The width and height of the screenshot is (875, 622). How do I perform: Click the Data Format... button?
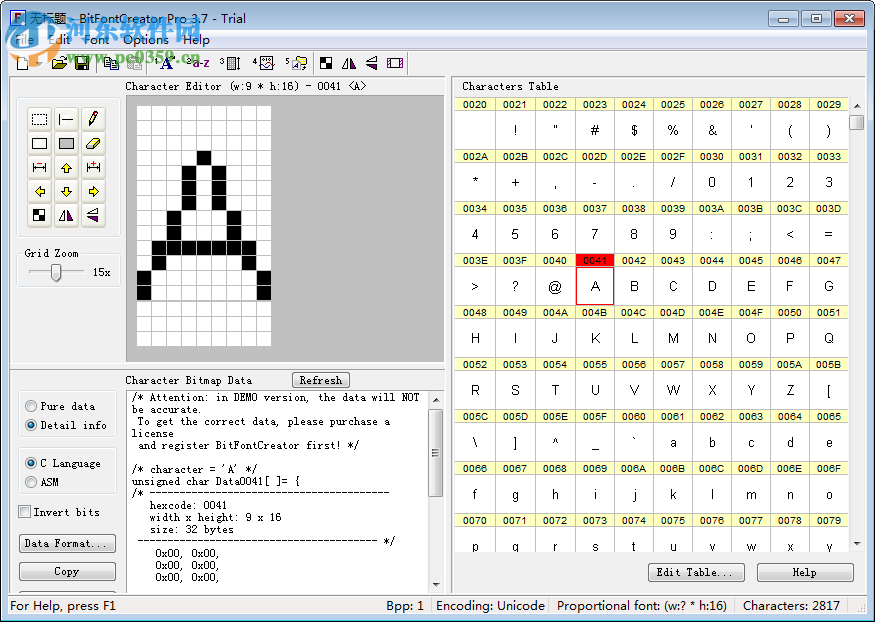pos(67,544)
